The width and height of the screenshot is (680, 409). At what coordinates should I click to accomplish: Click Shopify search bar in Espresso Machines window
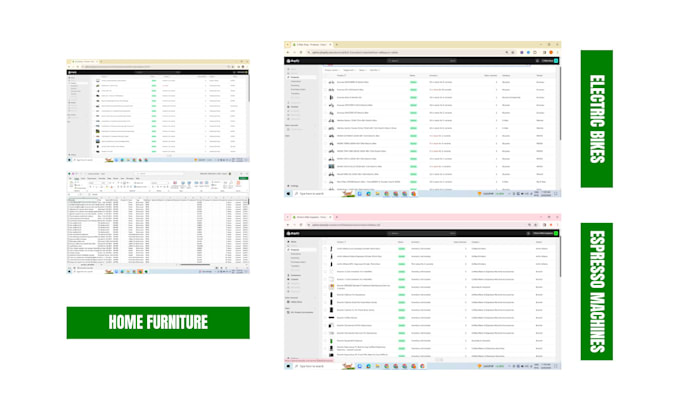(422, 233)
